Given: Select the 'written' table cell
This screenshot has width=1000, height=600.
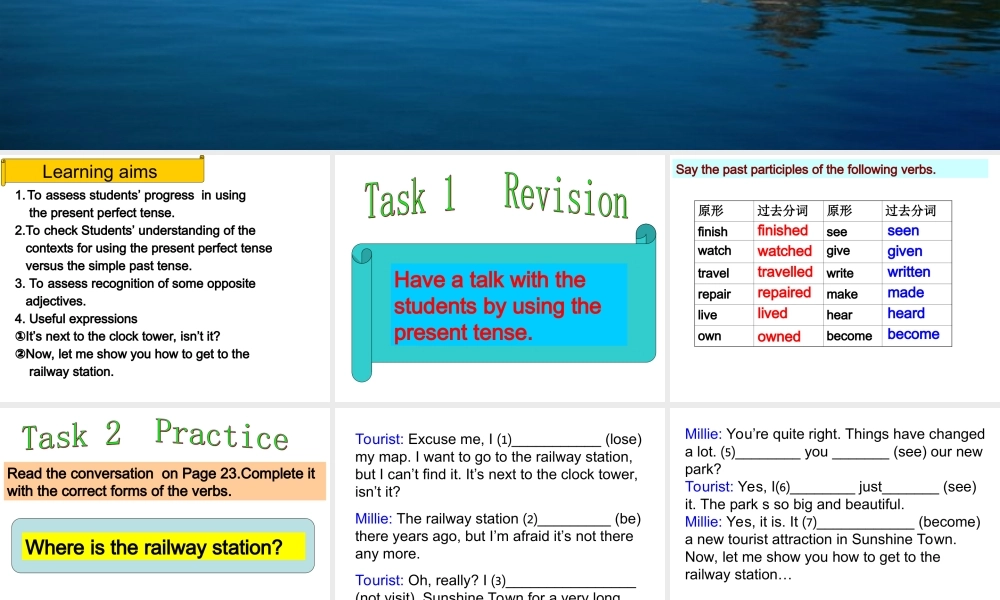Looking at the screenshot, I should (x=916, y=272).
